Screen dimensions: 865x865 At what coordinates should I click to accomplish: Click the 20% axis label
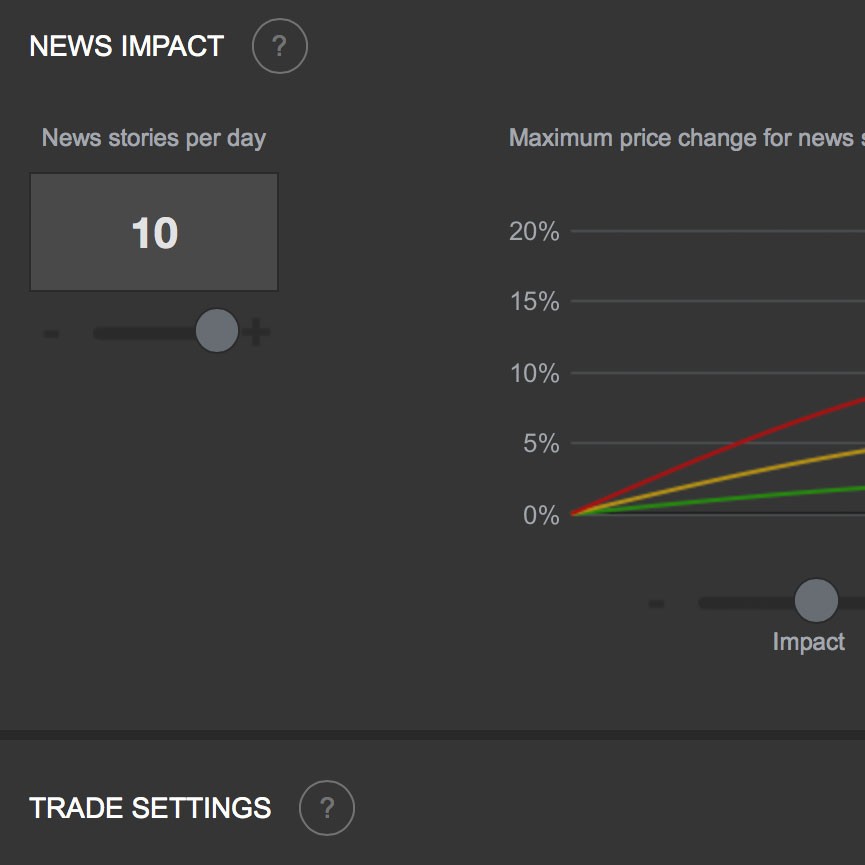[x=534, y=232]
